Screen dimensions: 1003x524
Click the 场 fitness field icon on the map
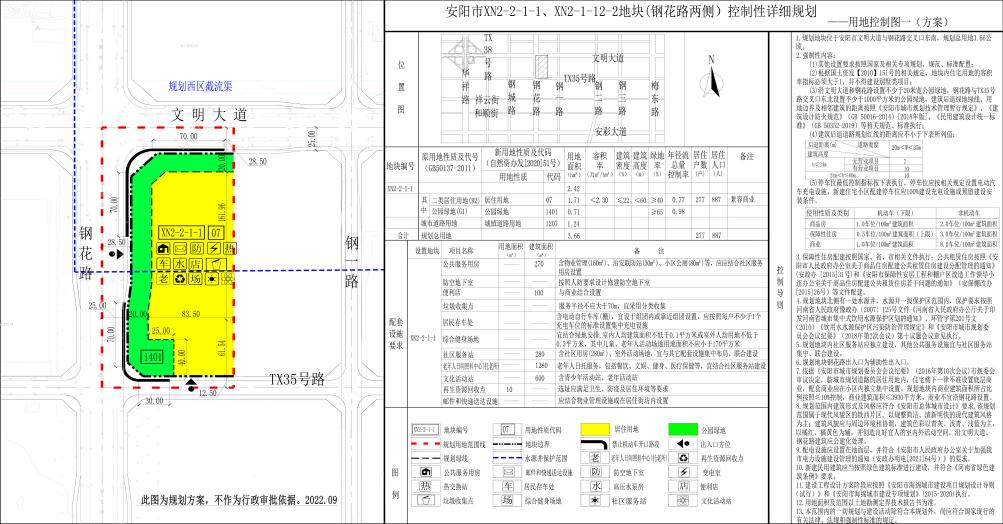click(196, 279)
